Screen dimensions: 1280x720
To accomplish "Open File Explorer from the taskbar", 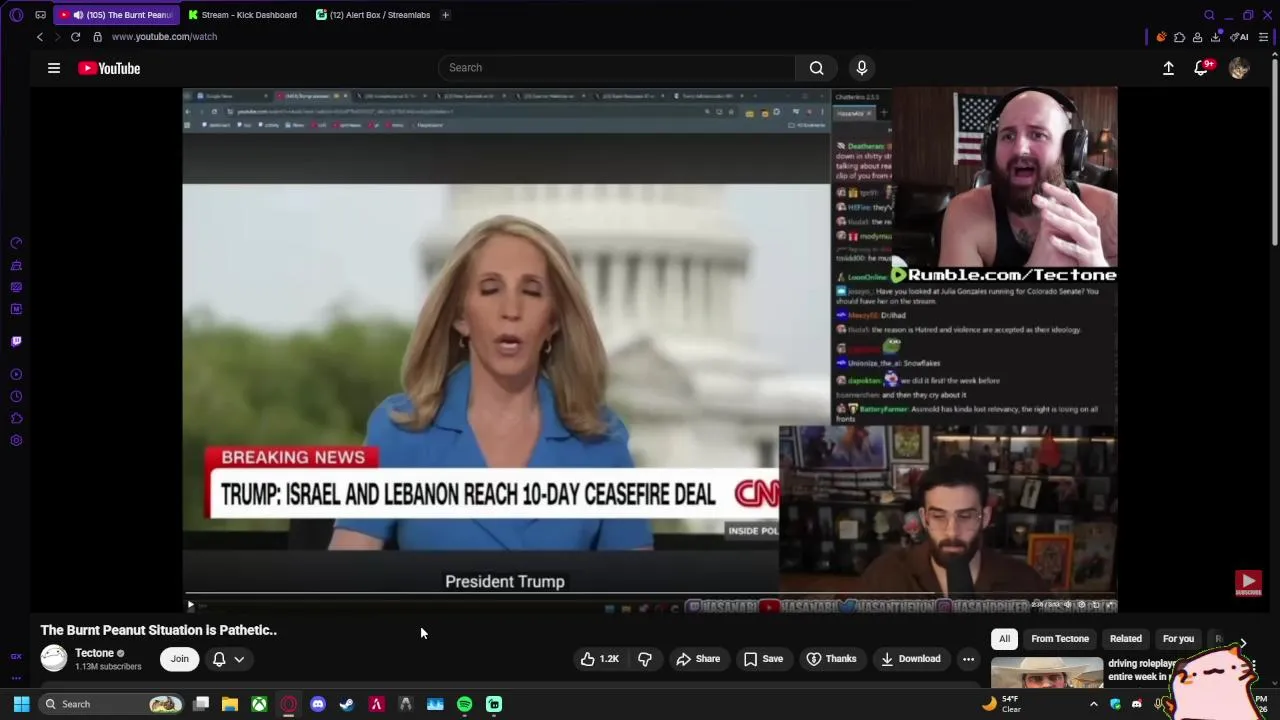I will pos(230,704).
